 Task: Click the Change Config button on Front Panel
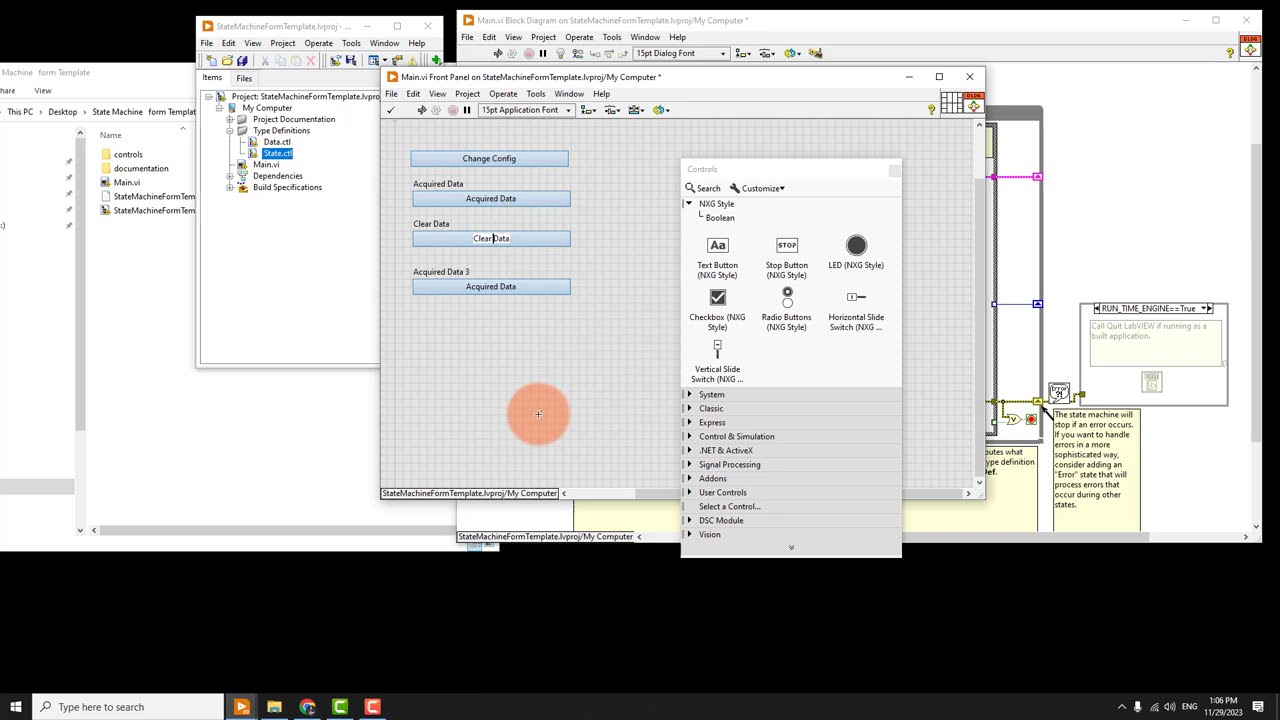click(489, 158)
